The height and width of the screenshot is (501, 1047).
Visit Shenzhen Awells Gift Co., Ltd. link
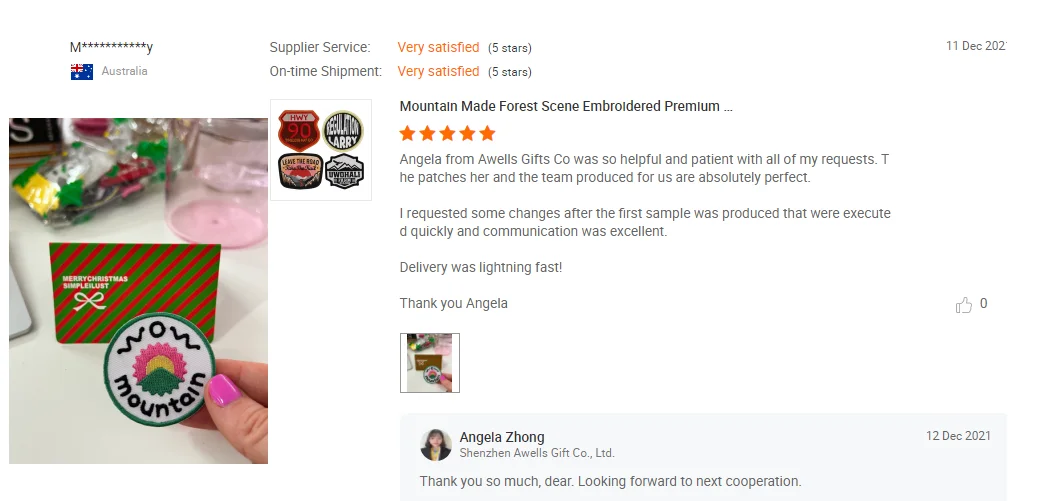click(x=537, y=453)
